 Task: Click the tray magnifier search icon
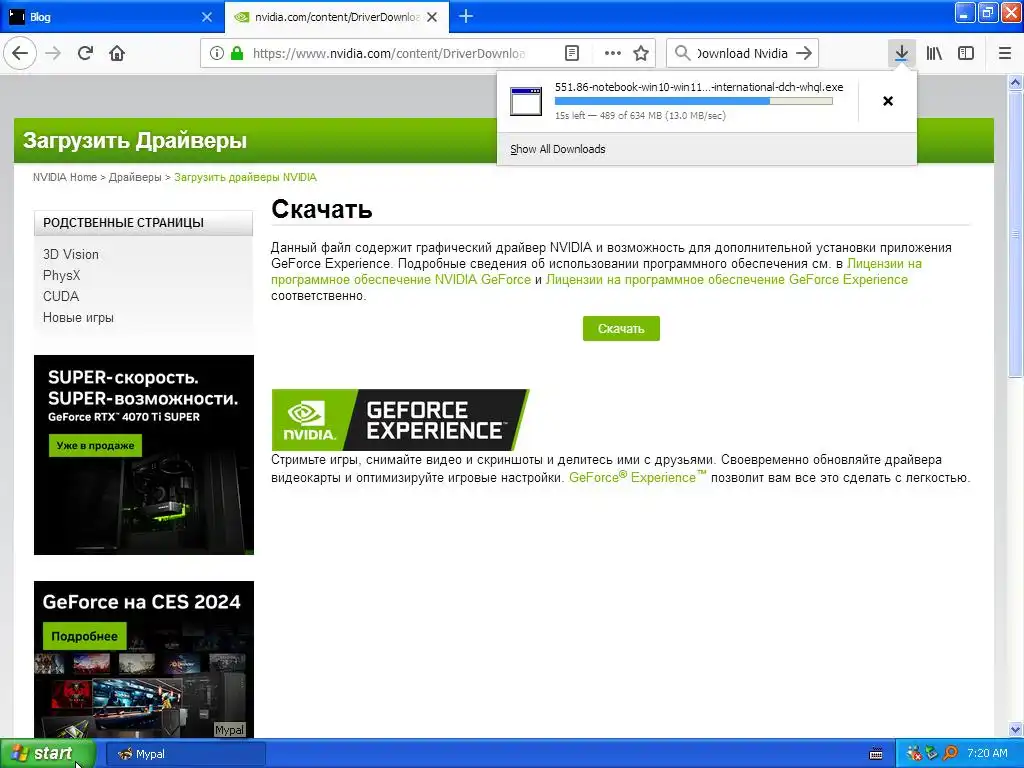click(x=950, y=754)
